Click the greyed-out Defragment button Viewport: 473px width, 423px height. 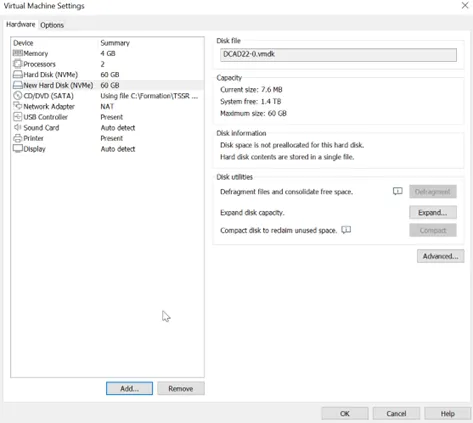point(433,192)
